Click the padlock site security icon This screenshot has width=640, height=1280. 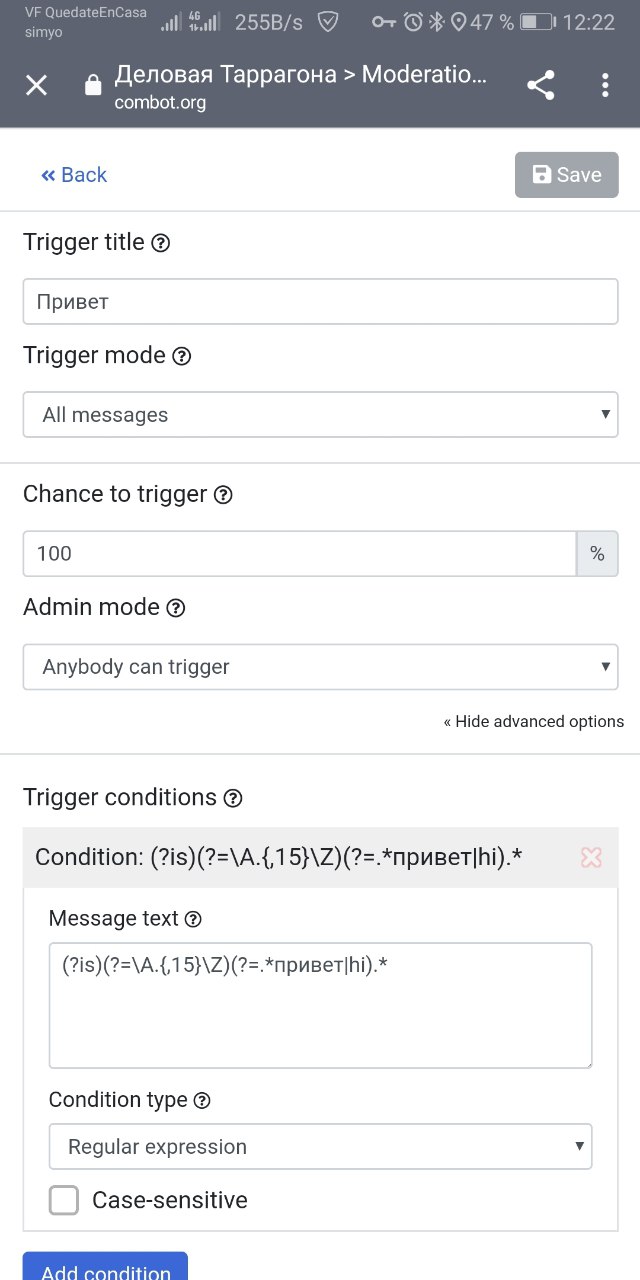click(93, 85)
